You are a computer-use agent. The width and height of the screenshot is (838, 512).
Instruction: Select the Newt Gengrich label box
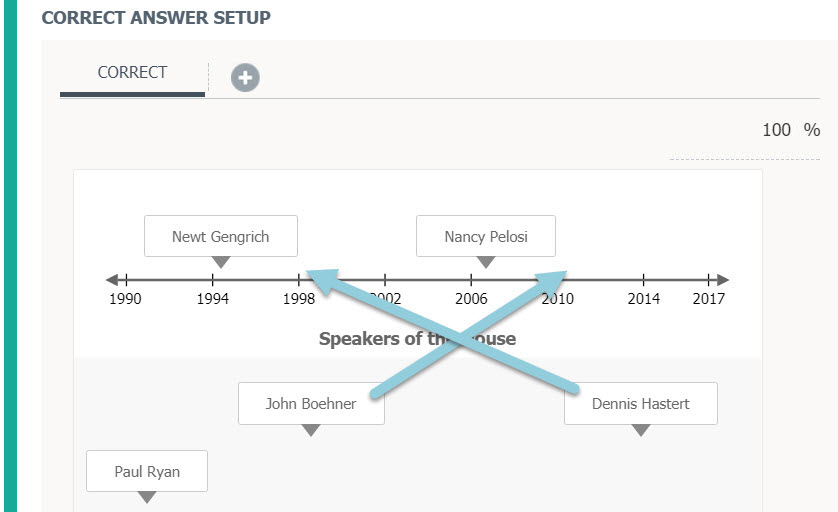click(221, 236)
